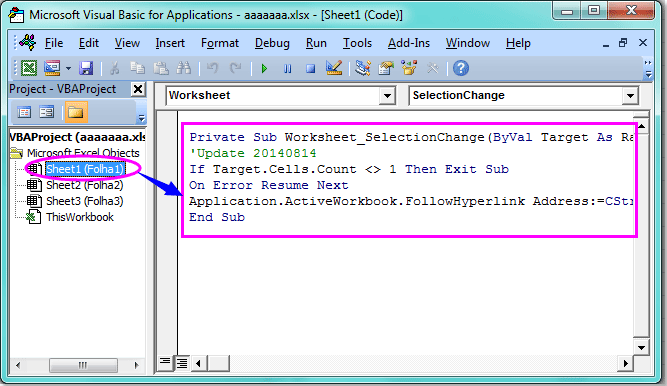Toggle Folders view in Project pane
Screen dimensions: 667x386
coord(76,112)
